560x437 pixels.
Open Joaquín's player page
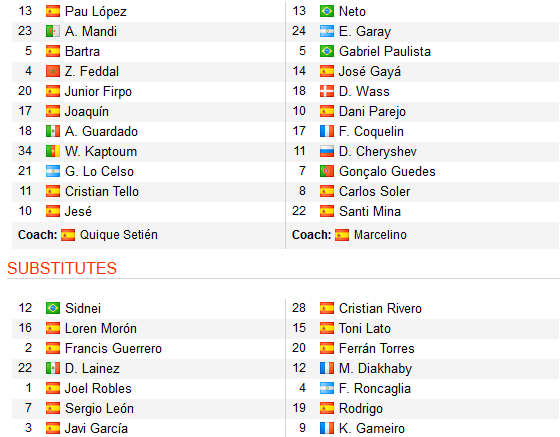click(x=87, y=112)
